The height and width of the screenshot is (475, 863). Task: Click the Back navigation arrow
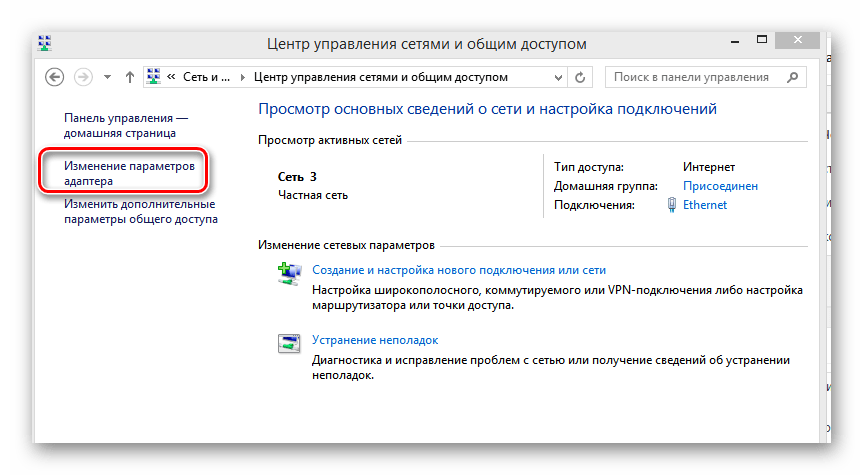55,77
